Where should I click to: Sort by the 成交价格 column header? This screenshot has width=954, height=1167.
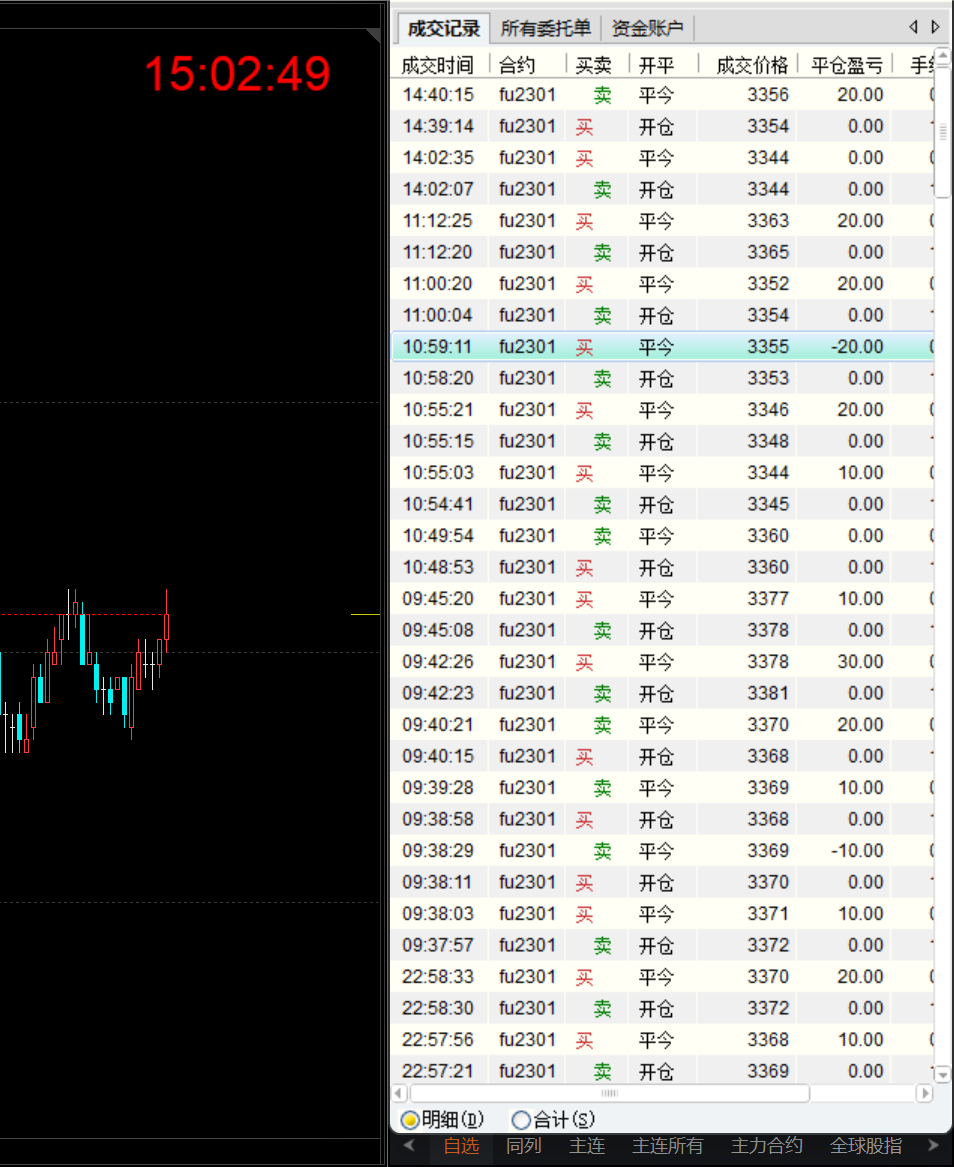pyautogui.click(x=752, y=66)
